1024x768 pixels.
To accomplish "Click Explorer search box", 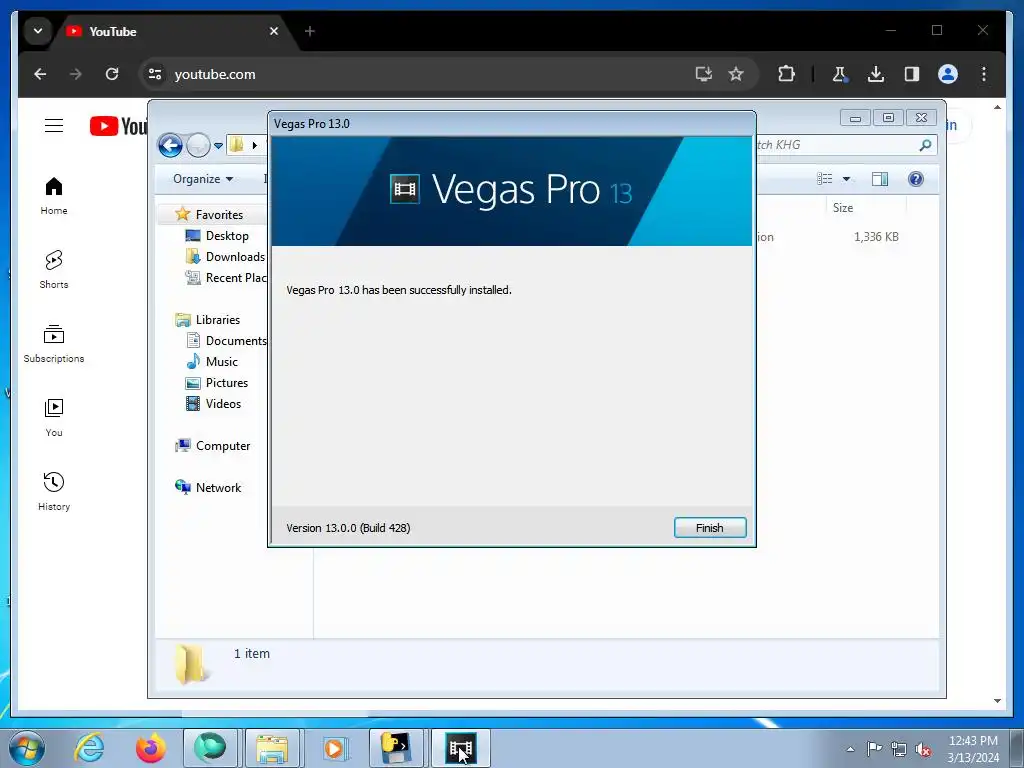I will click(846, 145).
